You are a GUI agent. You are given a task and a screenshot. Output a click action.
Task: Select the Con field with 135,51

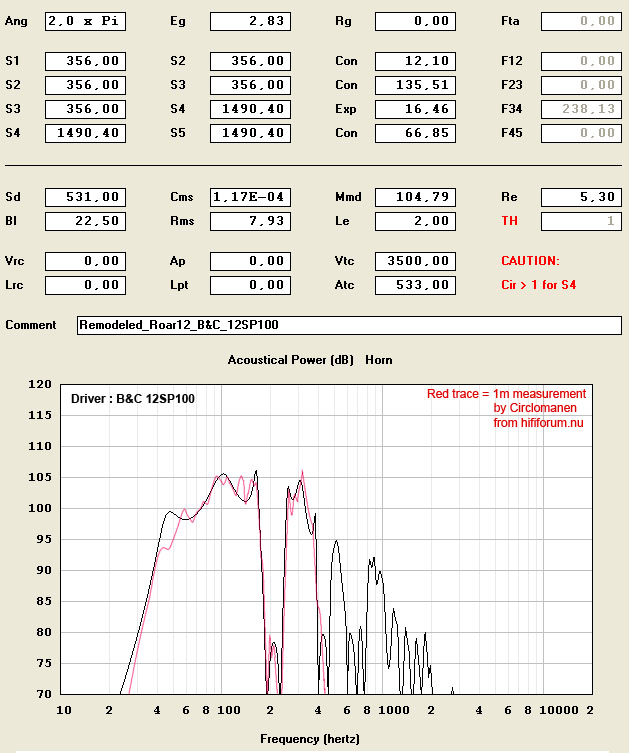pos(415,85)
